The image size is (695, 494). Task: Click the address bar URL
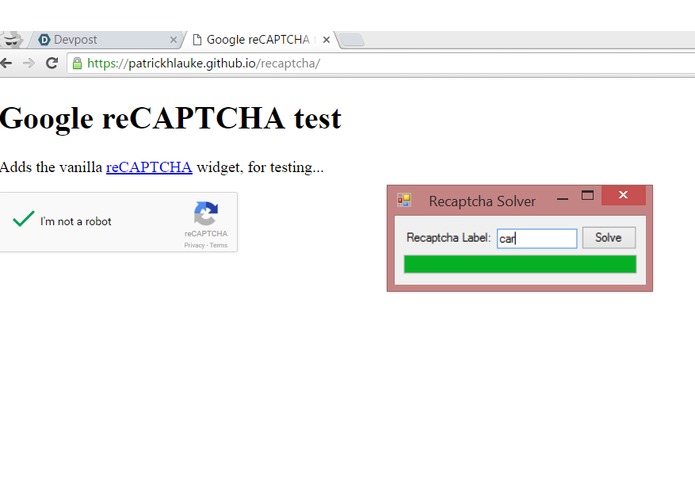(203, 63)
